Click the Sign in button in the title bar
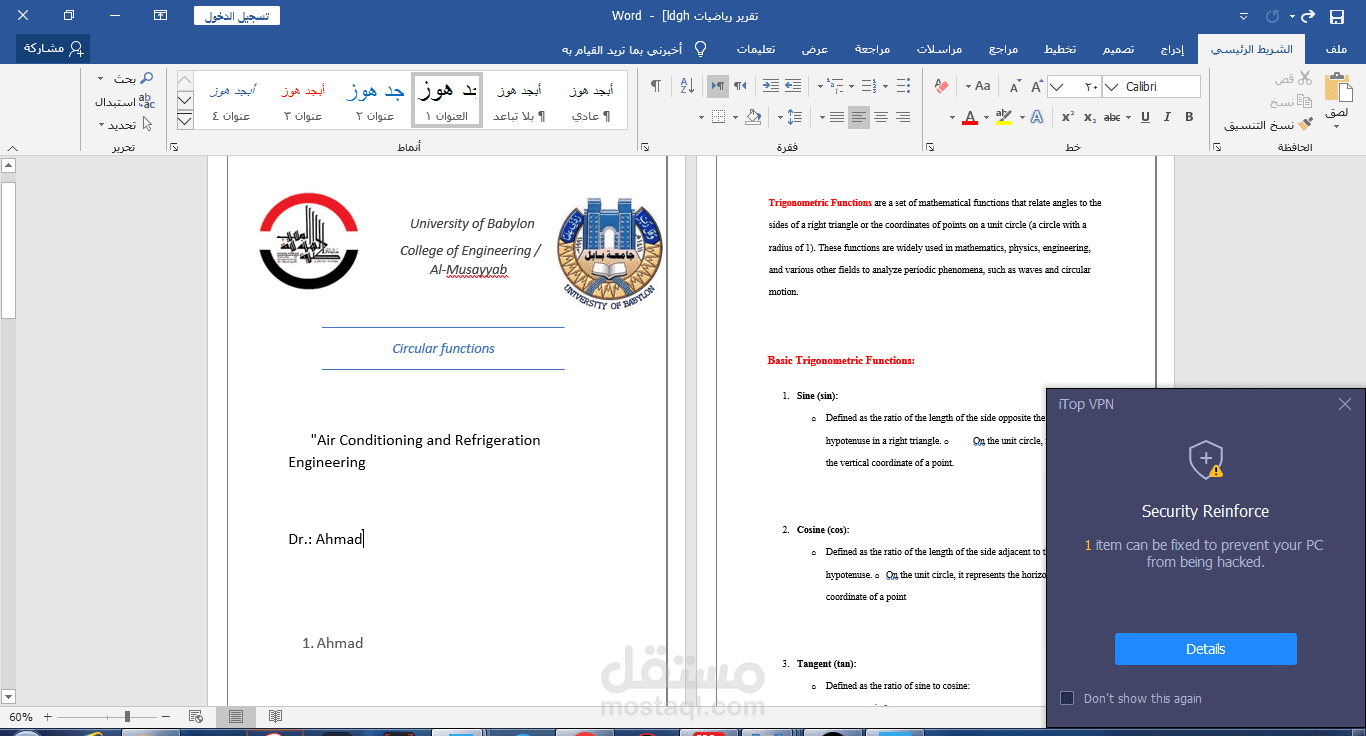The width and height of the screenshot is (1366, 736). 237,16
